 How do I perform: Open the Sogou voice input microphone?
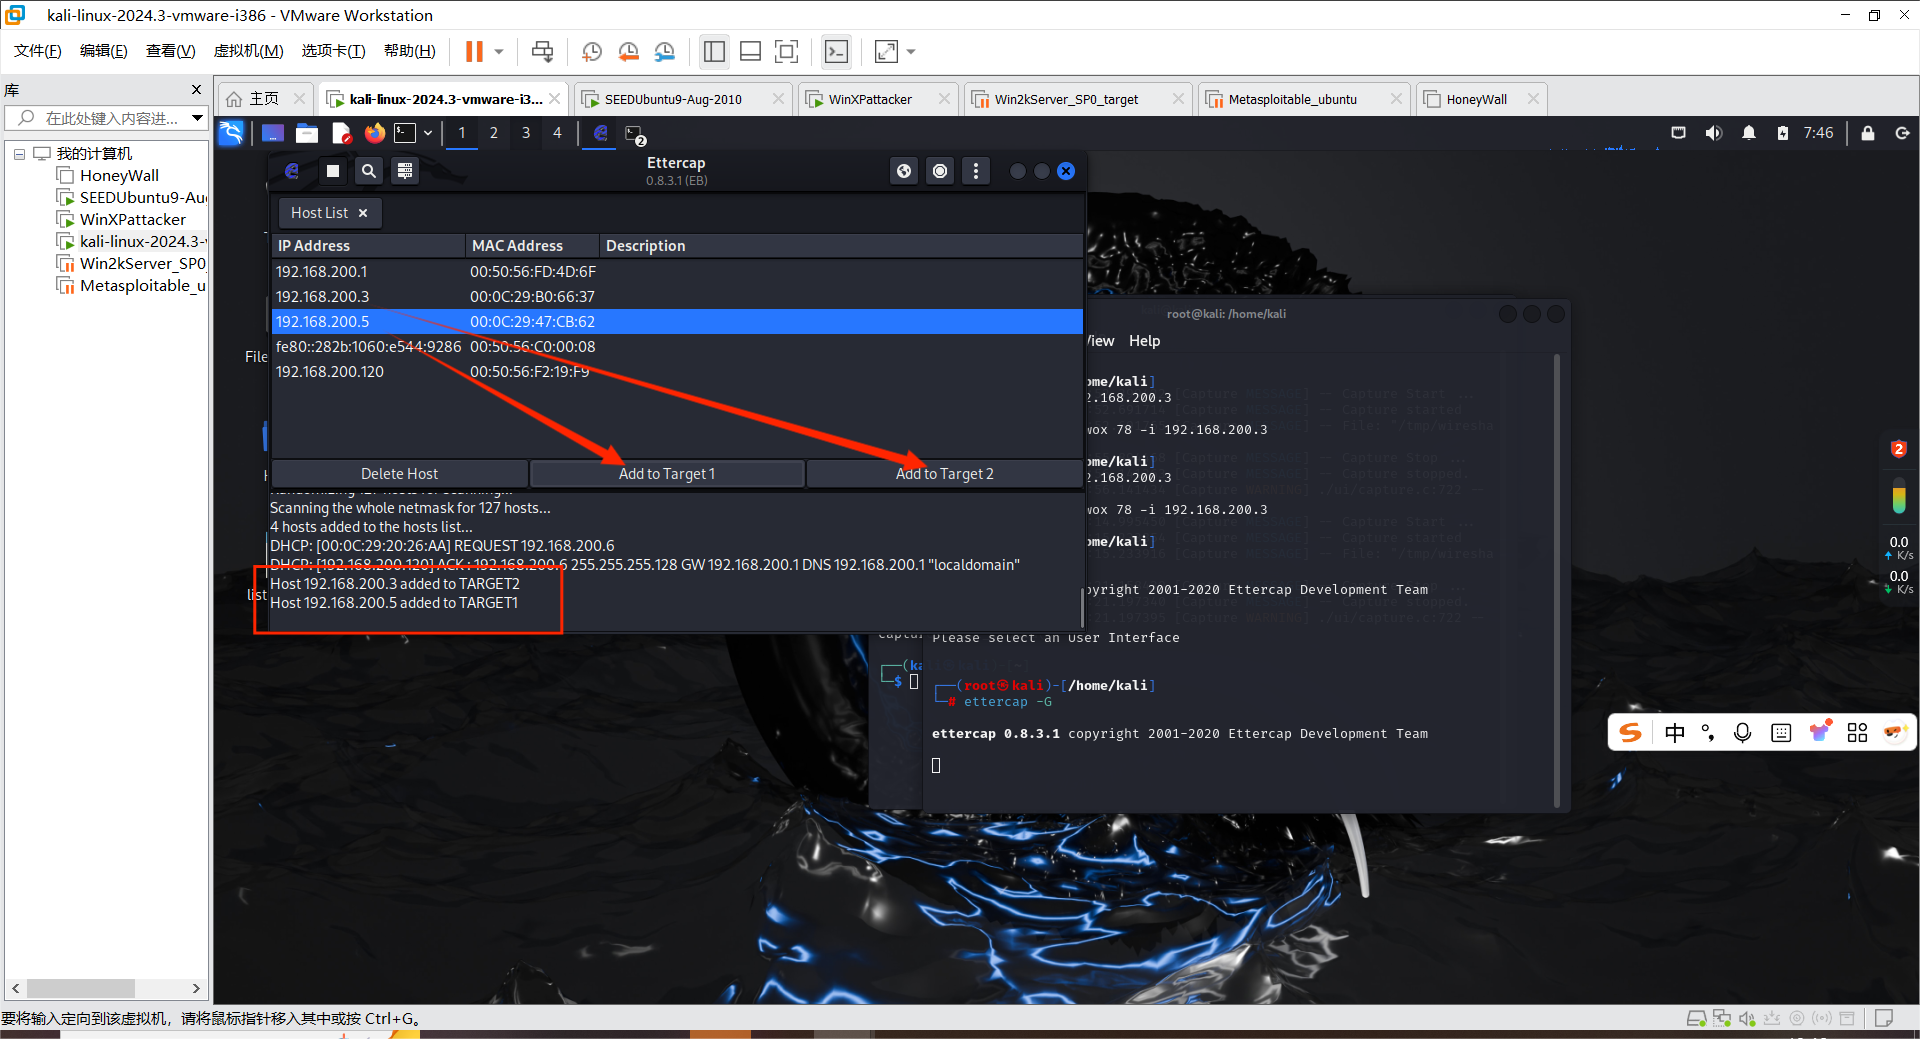tap(1743, 733)
